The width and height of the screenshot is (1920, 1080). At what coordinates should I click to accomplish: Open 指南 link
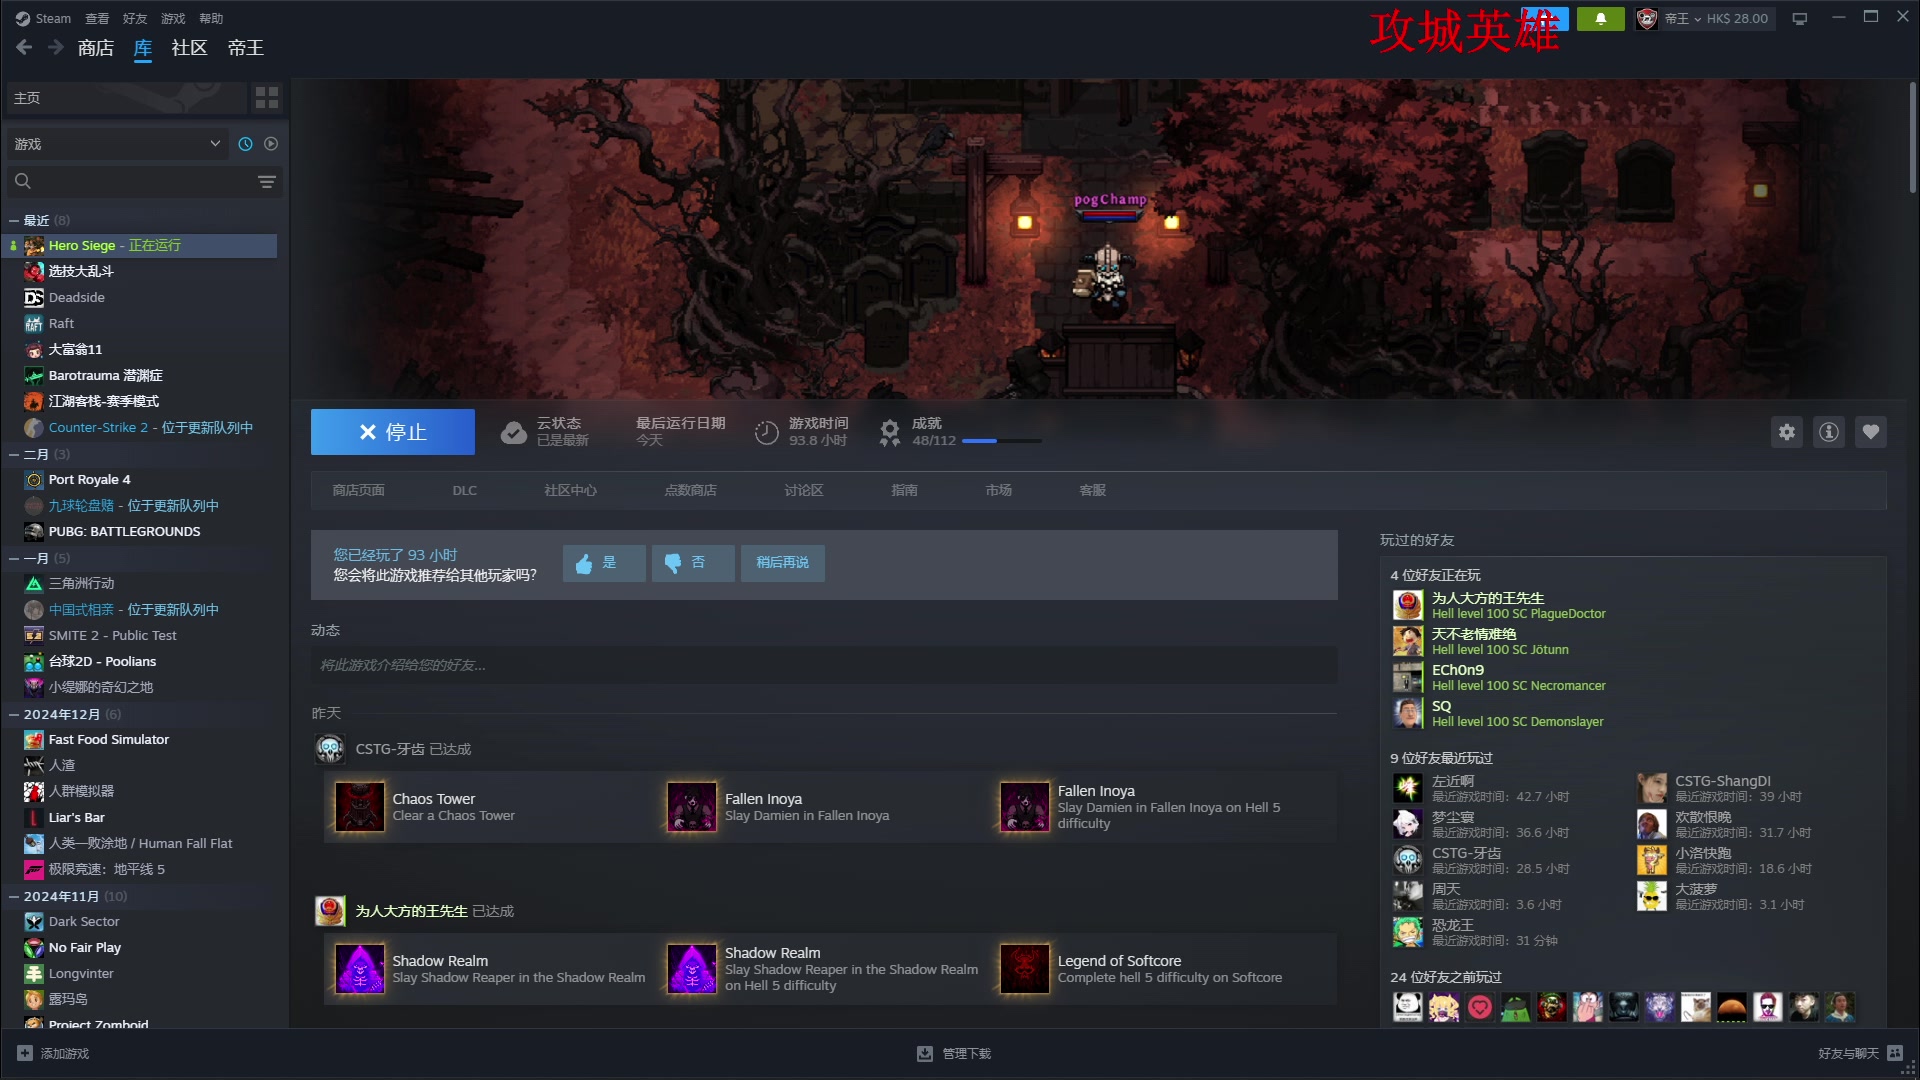904,490
